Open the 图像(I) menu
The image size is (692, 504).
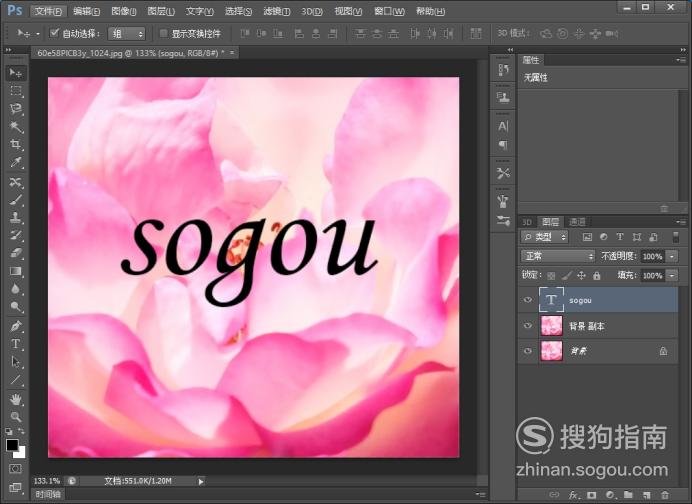(124, 11)
